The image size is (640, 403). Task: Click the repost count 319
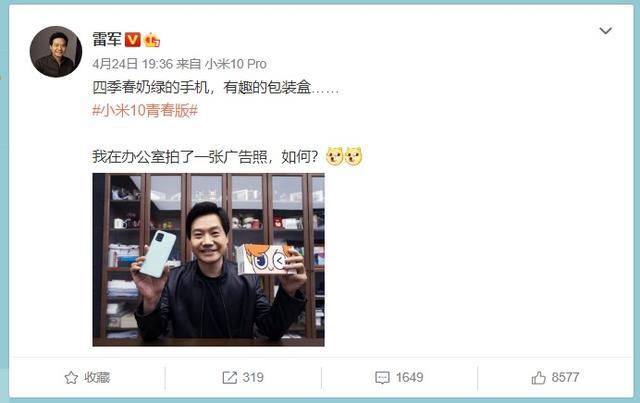point(253,377)
